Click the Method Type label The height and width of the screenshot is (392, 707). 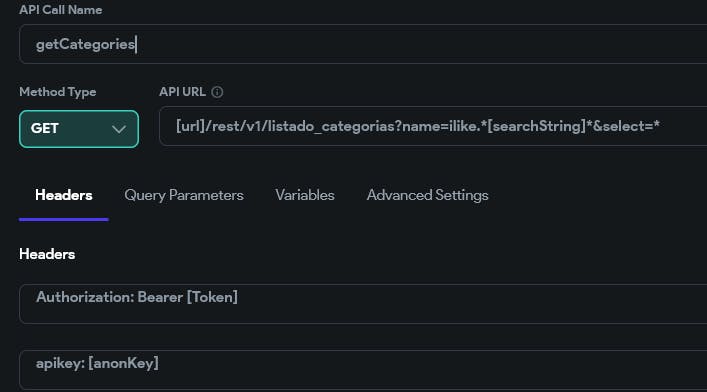coord(58,92)
